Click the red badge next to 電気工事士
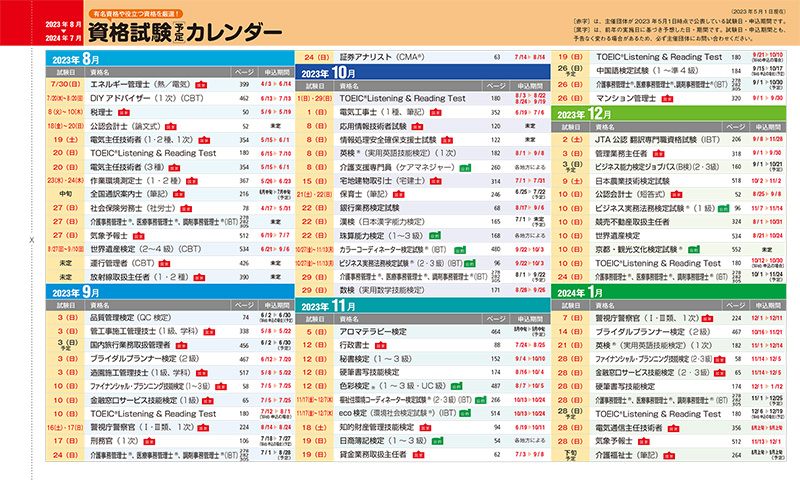Image resolution: width=800 pixels, height=480 pixels. tap(435, 112)
